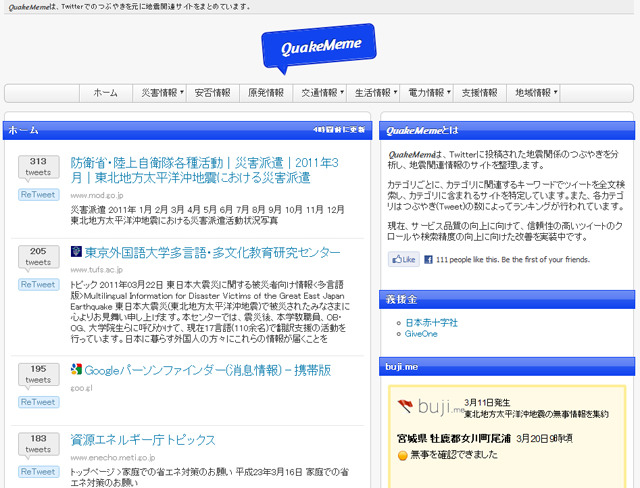The height and width of the screenshot is (488, 640).
Task: Open the 生活情報 menu
Action: (x=373, y=93)
